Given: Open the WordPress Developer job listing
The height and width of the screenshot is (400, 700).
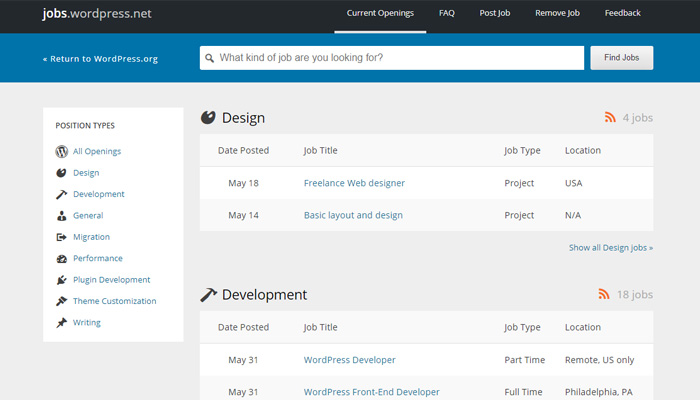Looking at the screenshot, I should [350, 360].
